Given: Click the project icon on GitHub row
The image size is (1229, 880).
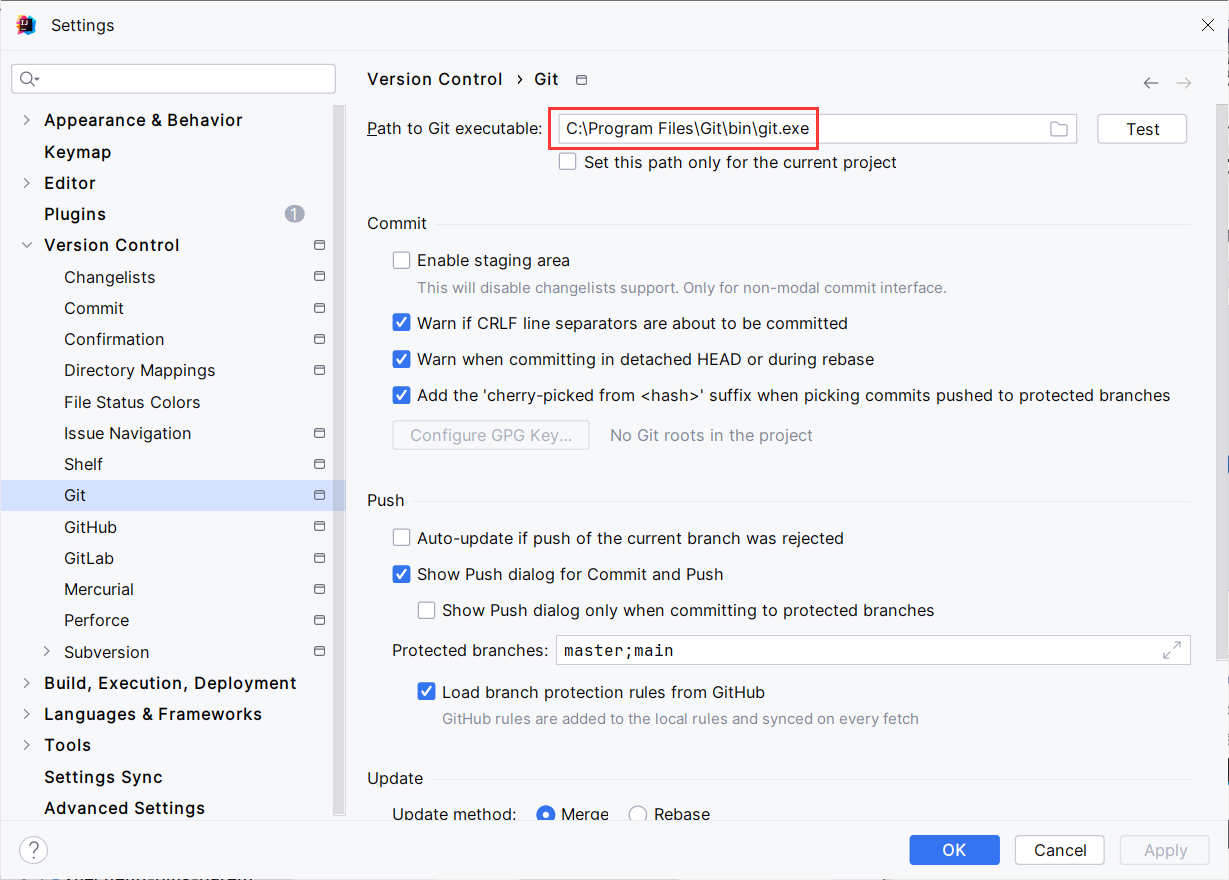Looking at the screenshot, I should (319, 526).
